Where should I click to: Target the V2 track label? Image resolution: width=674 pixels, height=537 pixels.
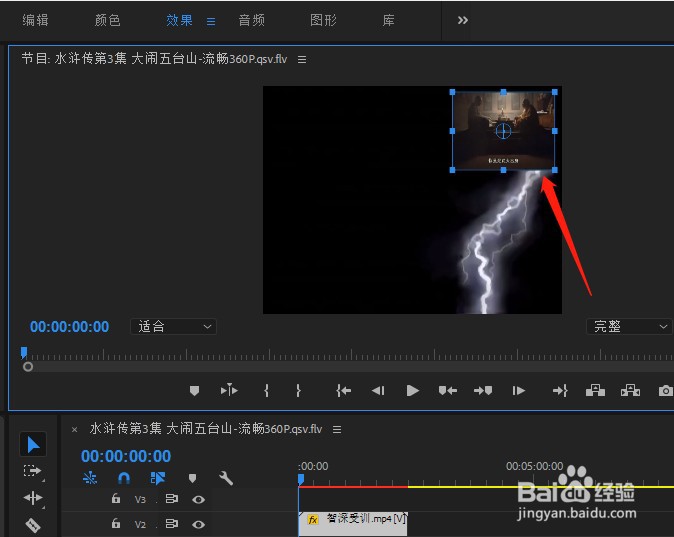(x=140, y=525)
